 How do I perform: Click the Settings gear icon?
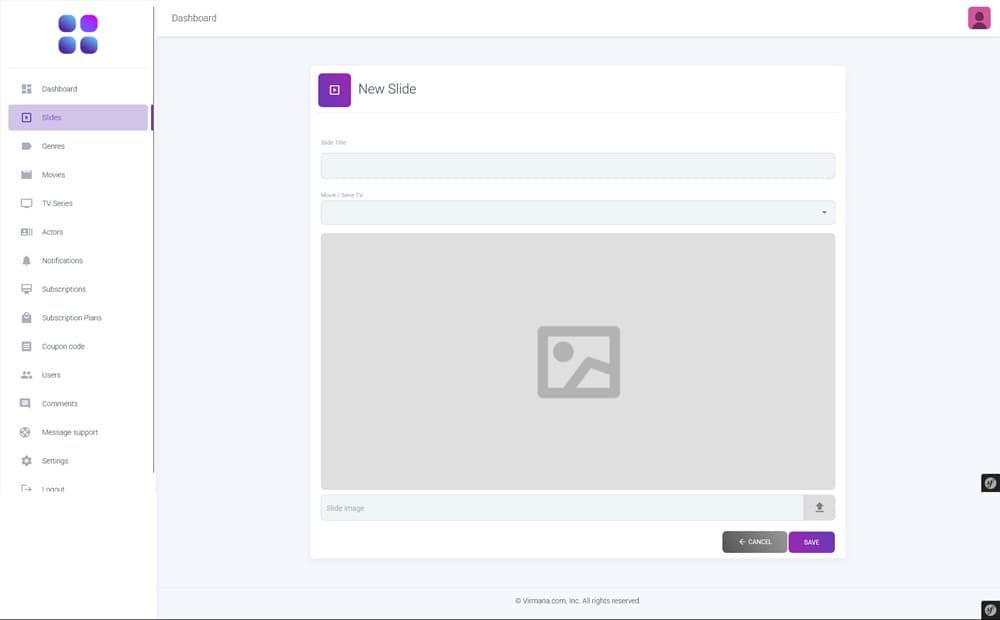[x=27, y=461]
